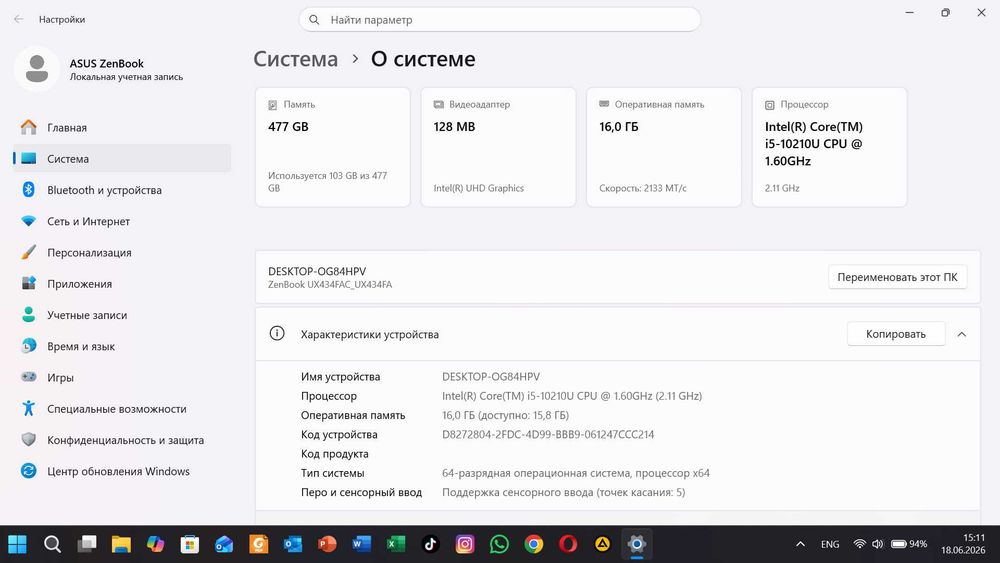Viewport: 1000px width, 563px height.
Task: Click the Windows Update sync icon
Action: pyautogui.click(x=29, y=471)
